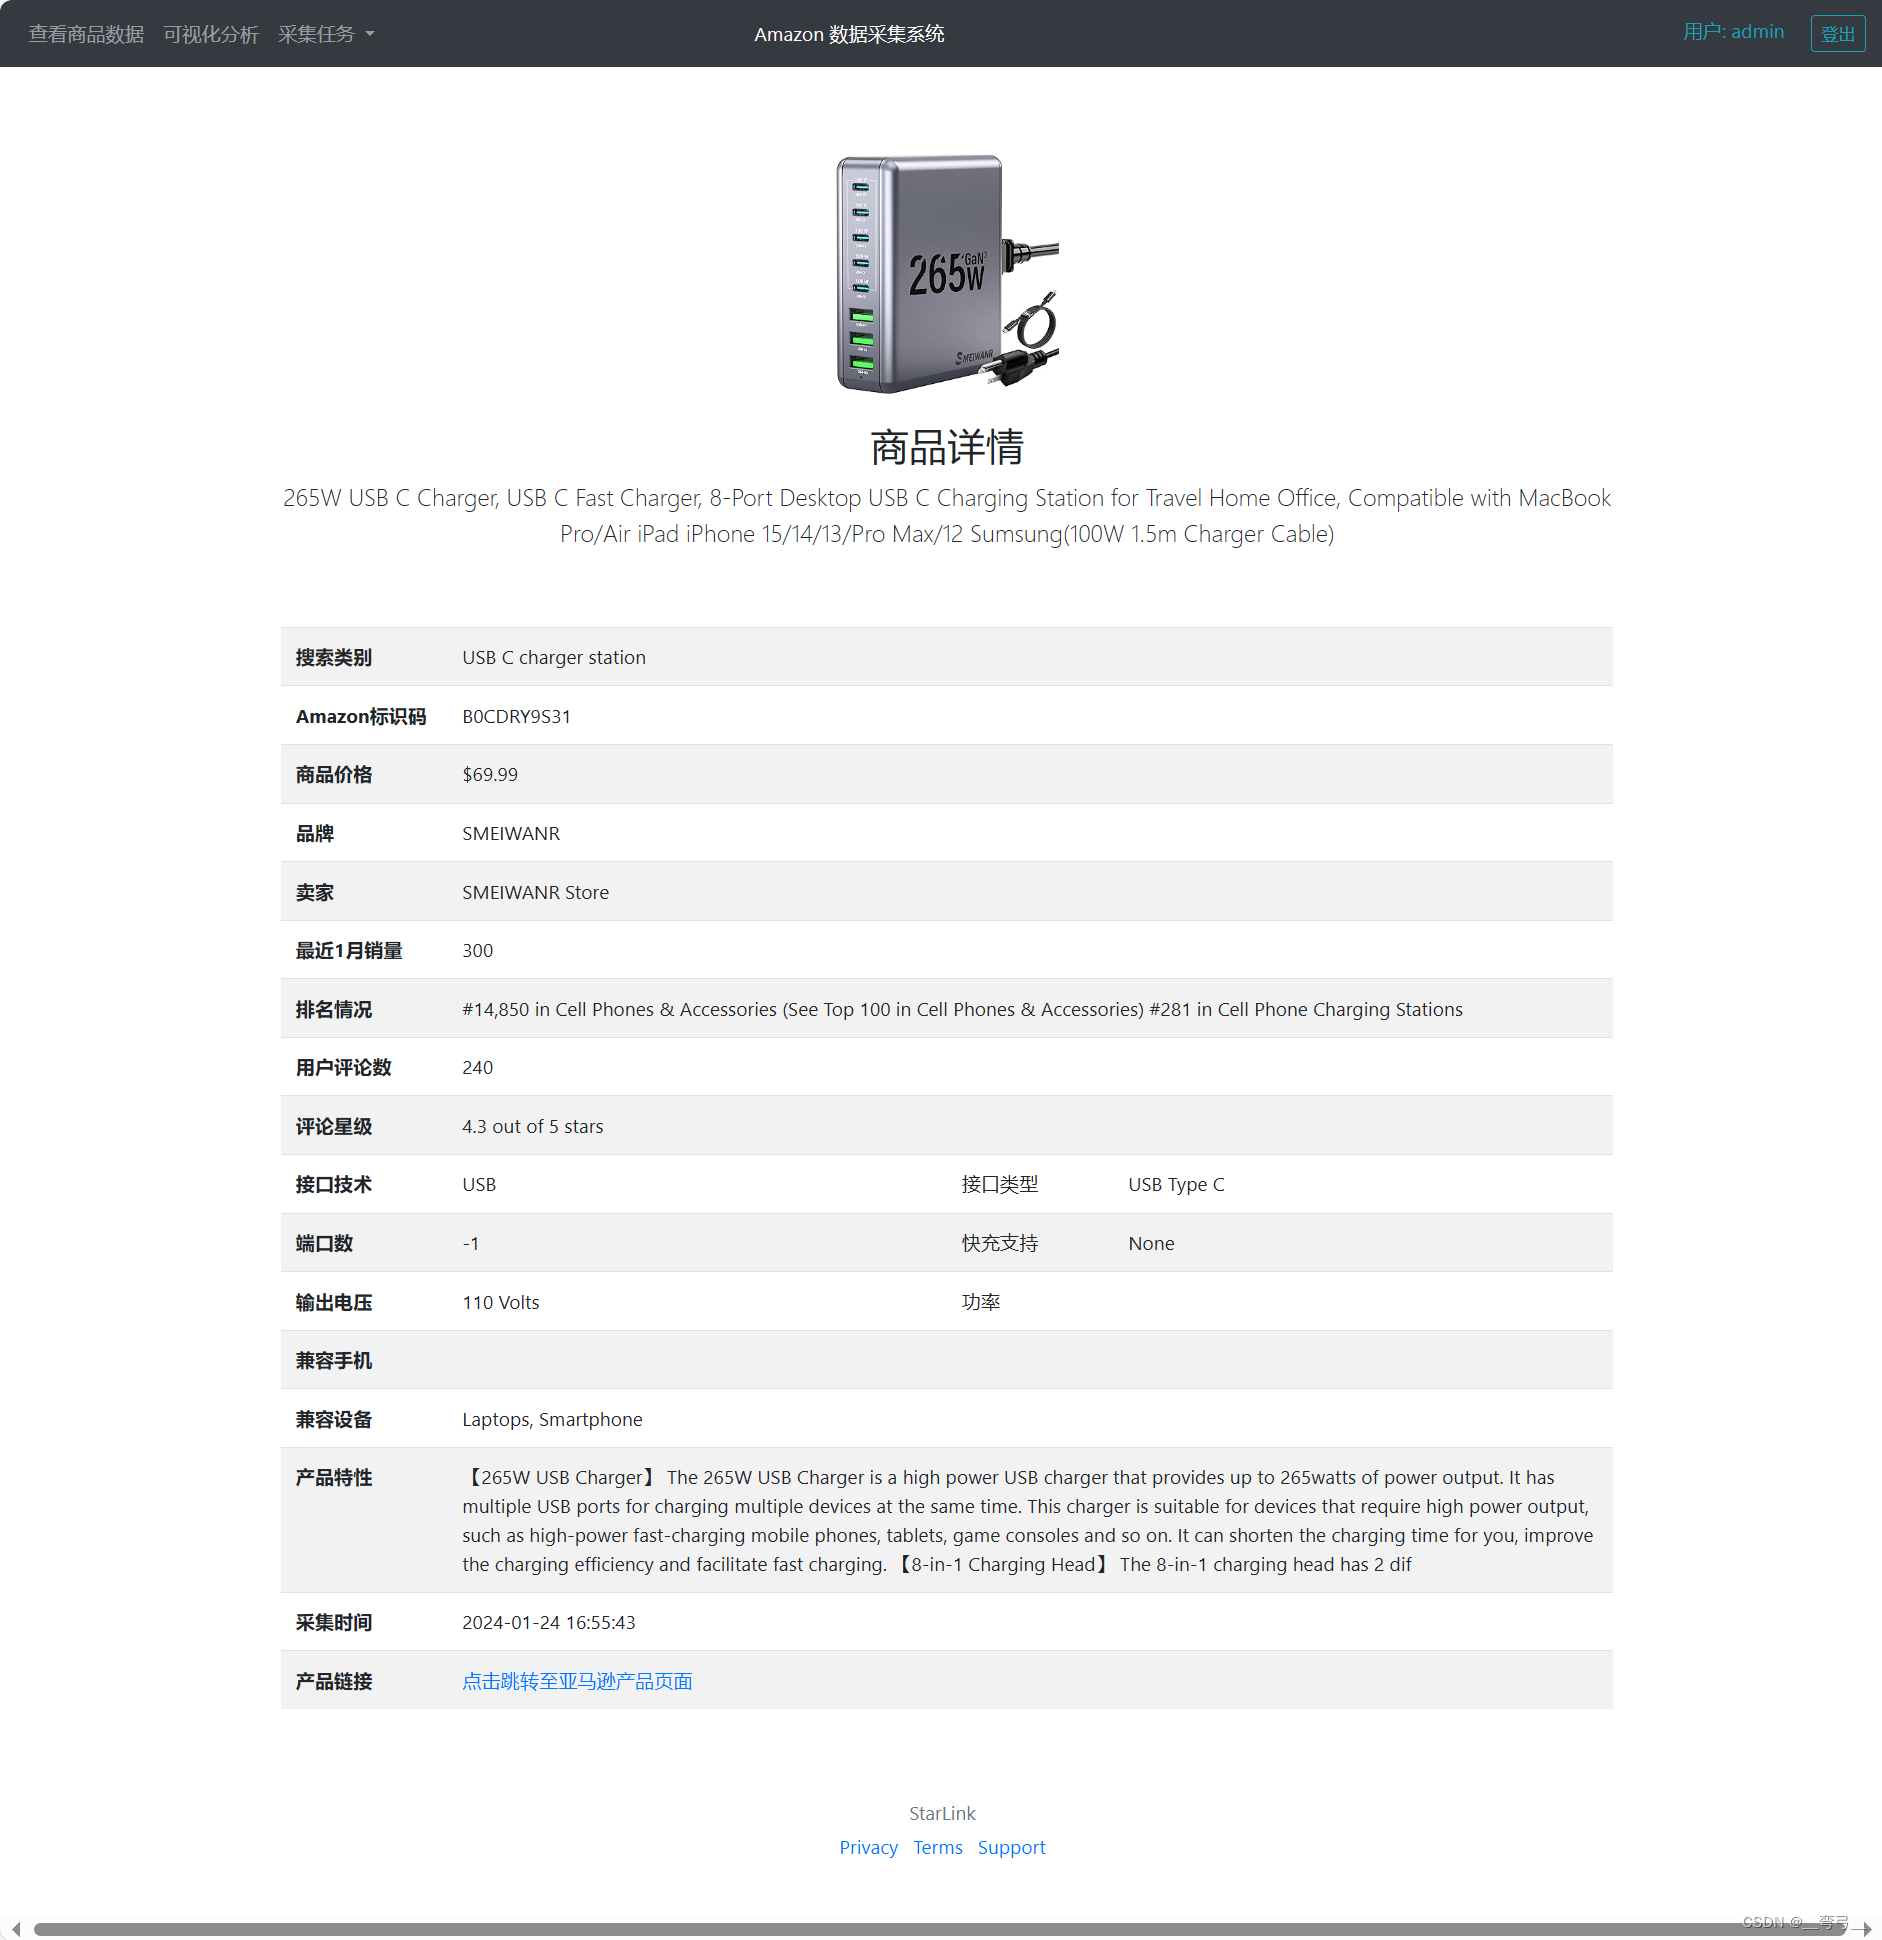Screen dimensions: 1882x1940
Task: Click the 搜索类别 row label
Action: point(333,657)
